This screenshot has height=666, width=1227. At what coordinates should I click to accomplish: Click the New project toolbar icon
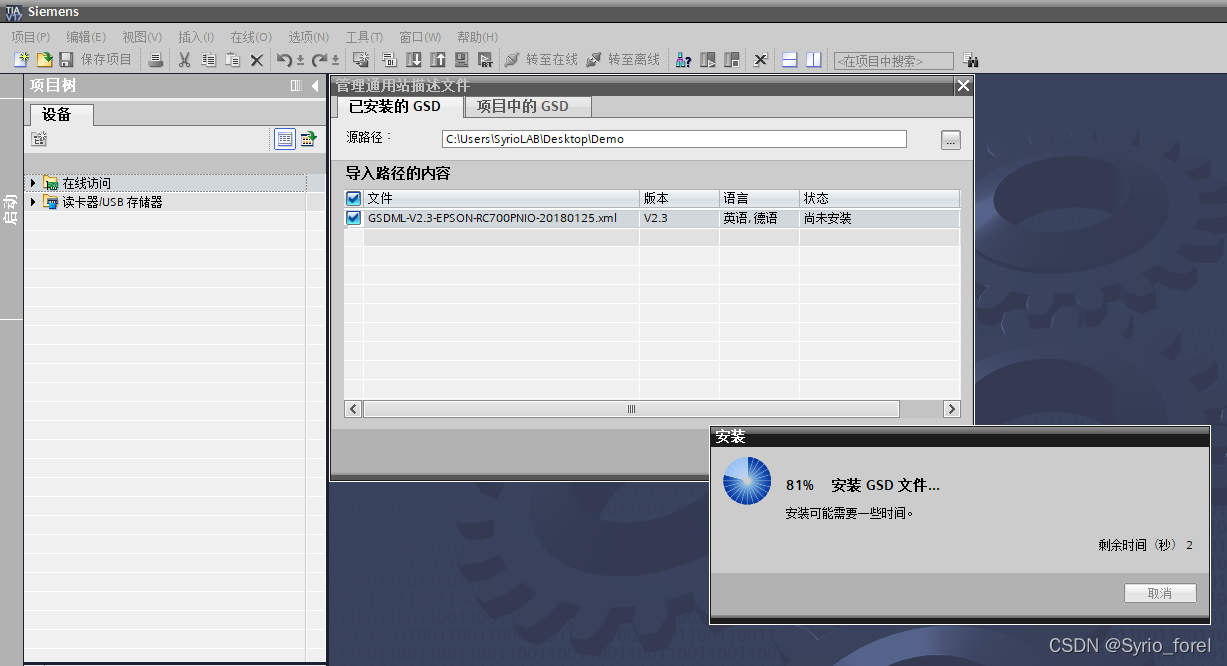pos(21,60)
